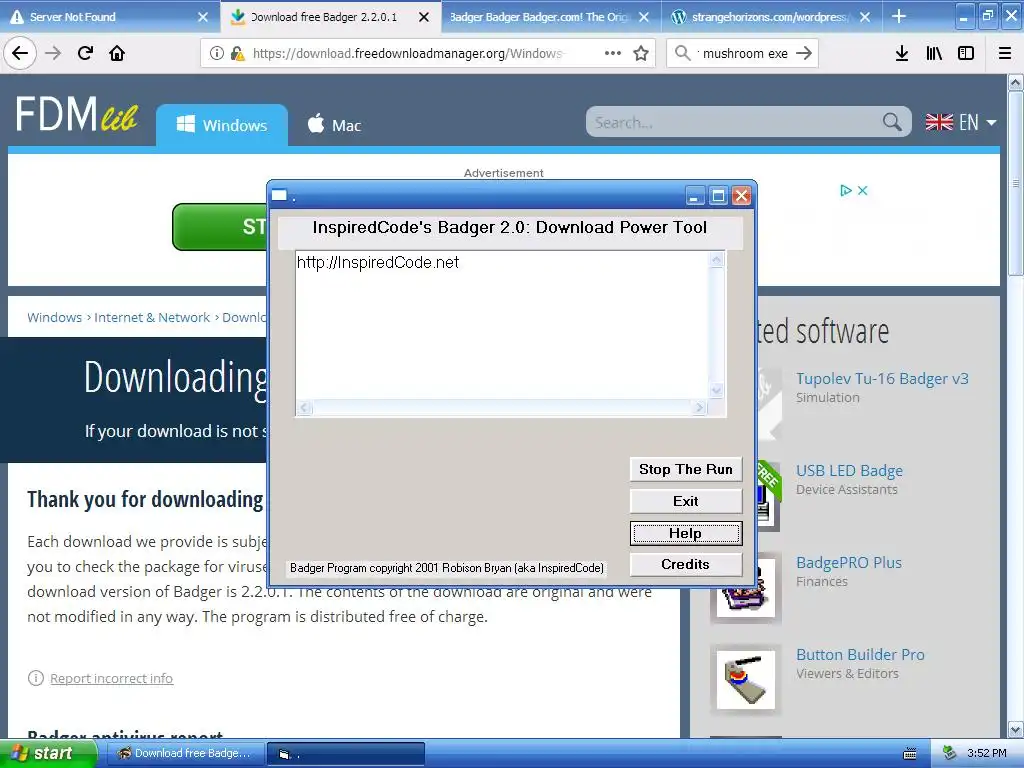Image resolution: width=1024 pixels, height=768 pixels.
Task: Click inside the Badger URL text area
Action: pyautogui.click(x=502, y=325)
